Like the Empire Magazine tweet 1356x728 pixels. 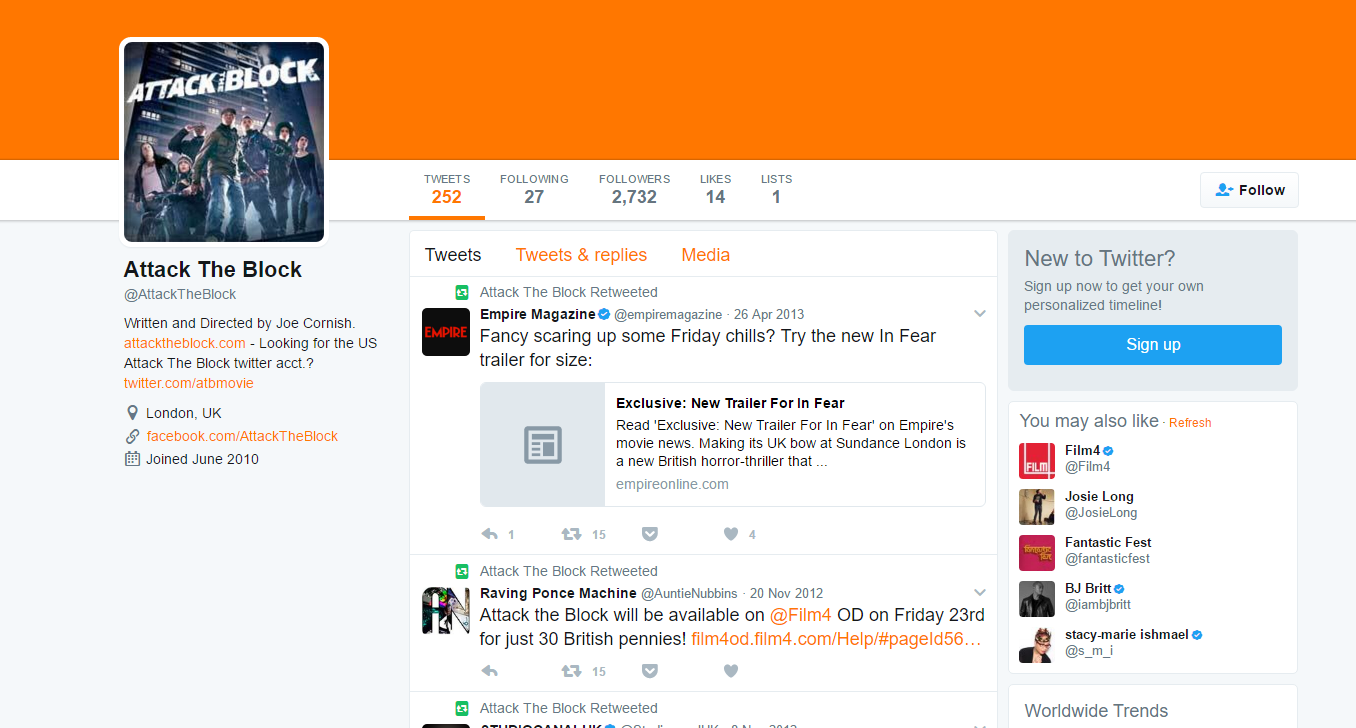(731, 534)
